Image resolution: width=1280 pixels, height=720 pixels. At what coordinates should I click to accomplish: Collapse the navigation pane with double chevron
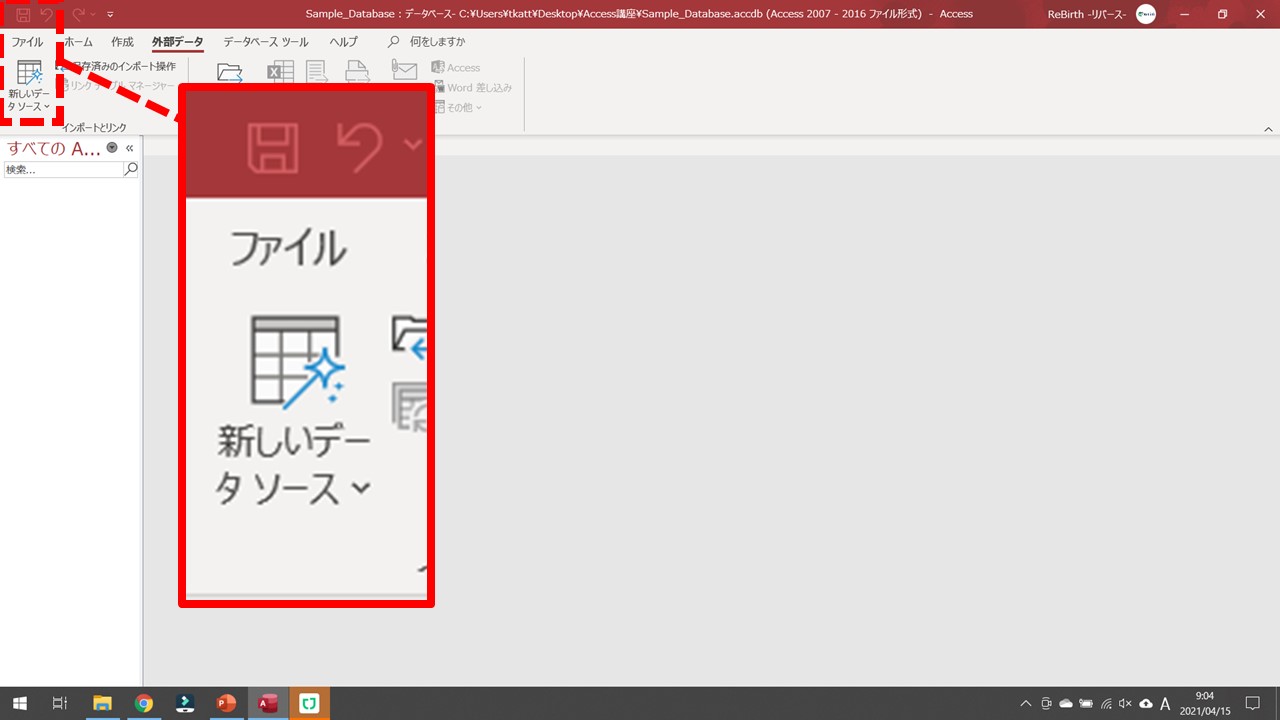130,148
